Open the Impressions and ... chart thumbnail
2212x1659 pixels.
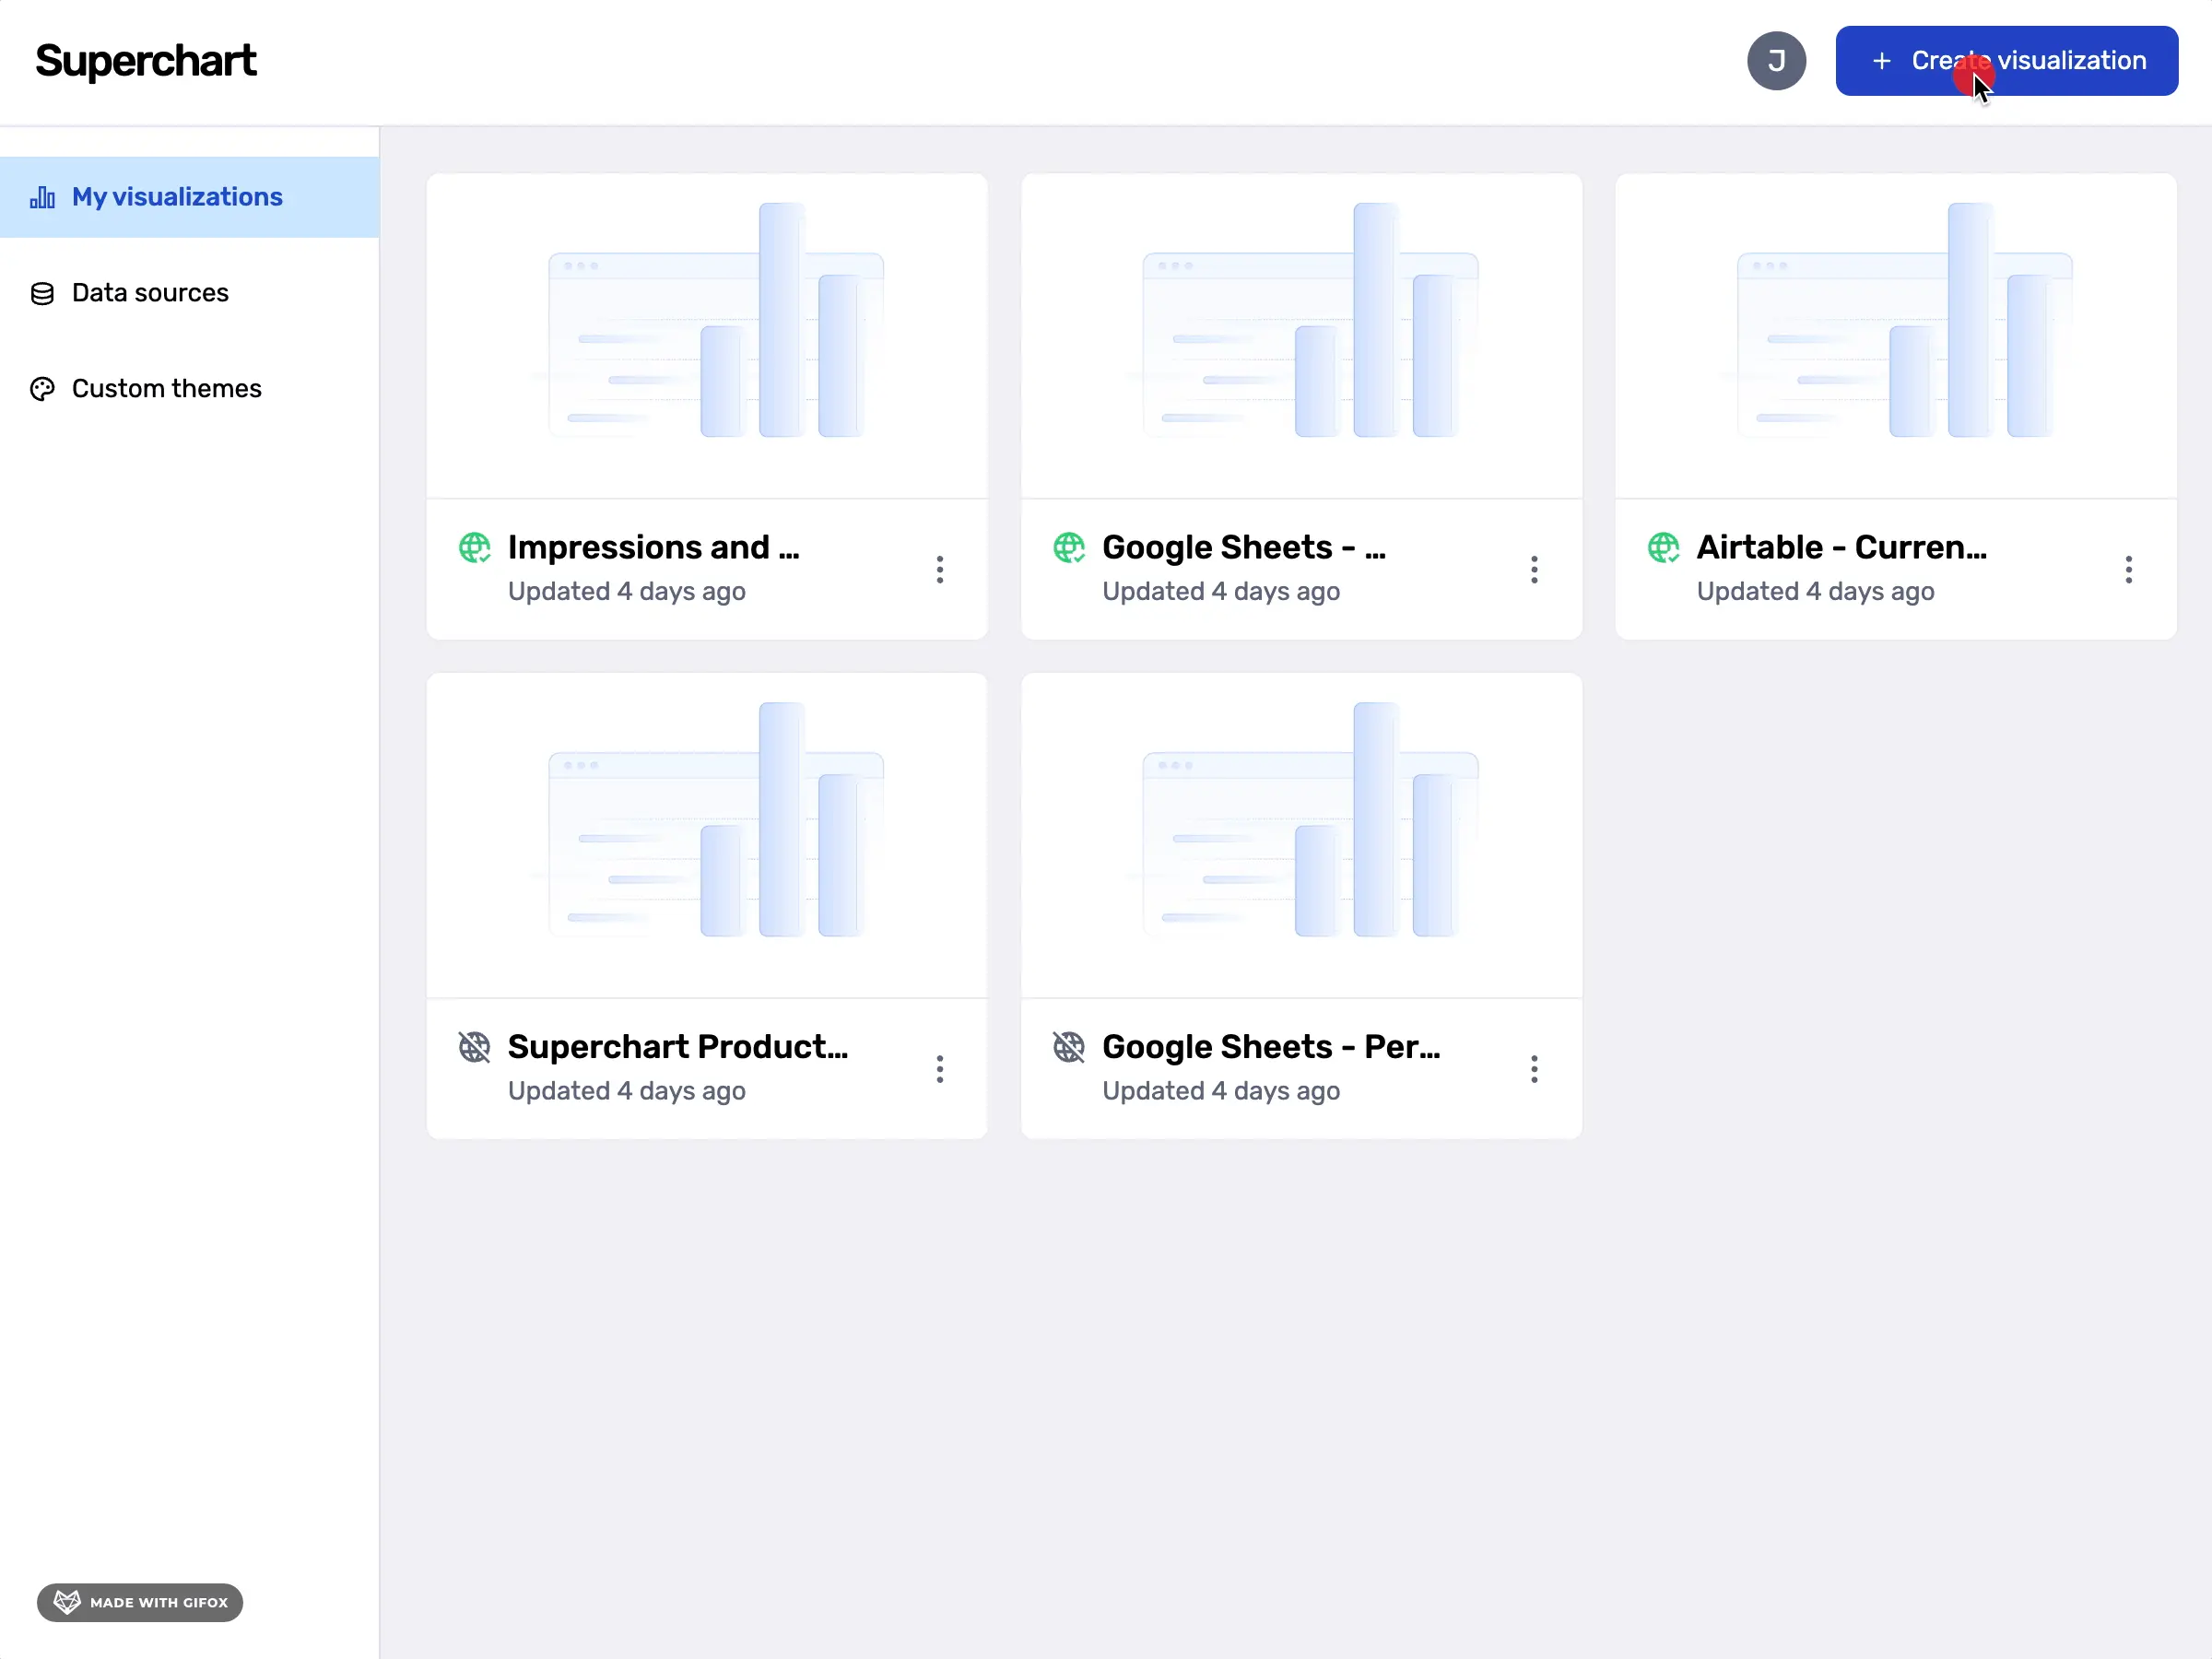click(x=707, y=336)
